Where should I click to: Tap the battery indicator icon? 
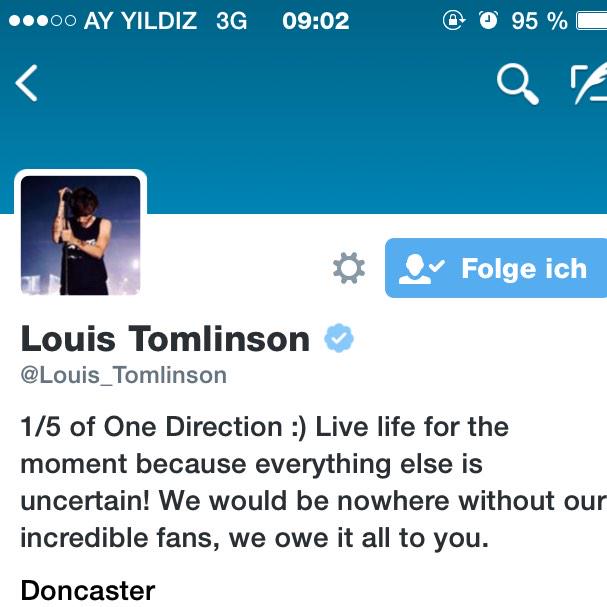click(x=592, y=21)
